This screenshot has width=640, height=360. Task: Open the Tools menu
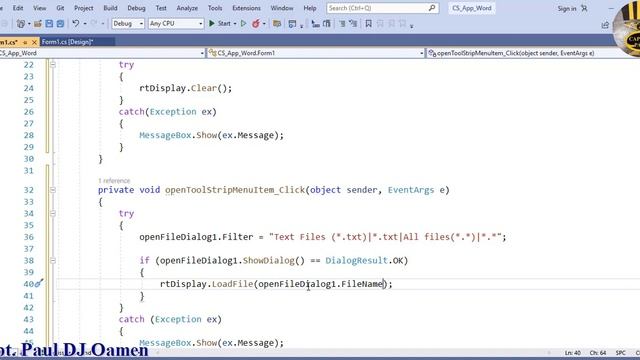point(215,8)
